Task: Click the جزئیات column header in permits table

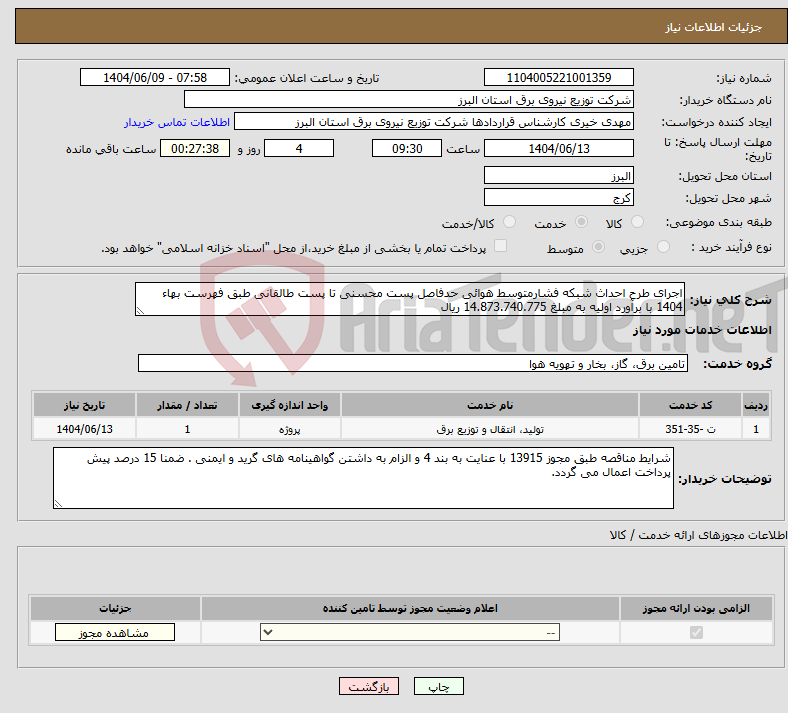Action: (x=115, y=608)
